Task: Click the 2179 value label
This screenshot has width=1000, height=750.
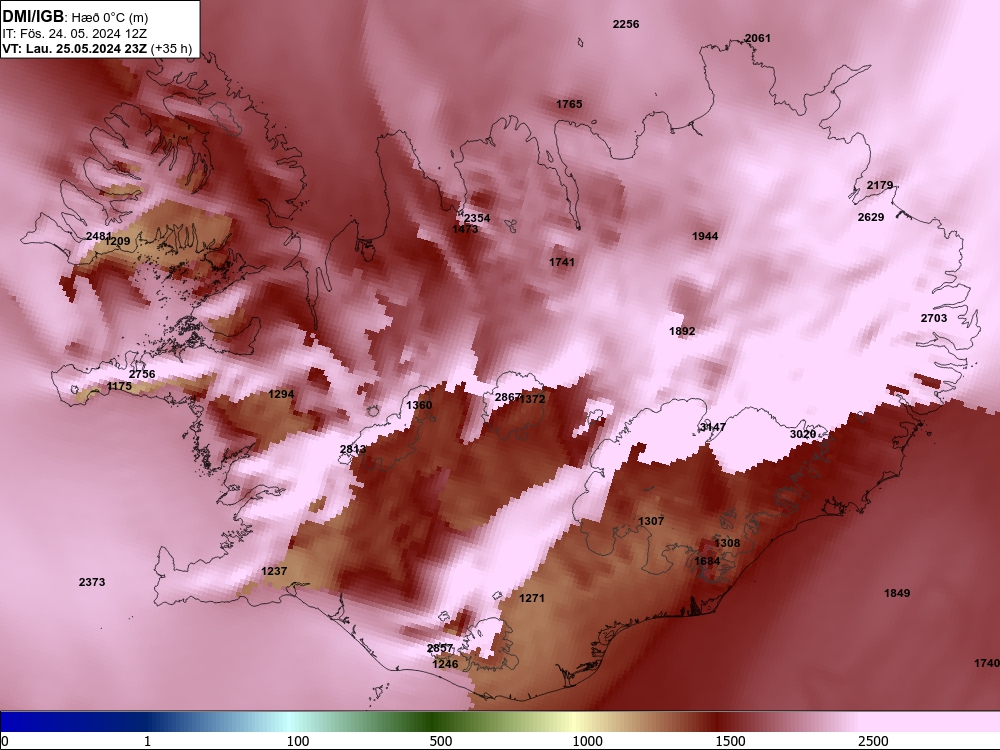Action: pyautogui.click(x=880, y=185)
